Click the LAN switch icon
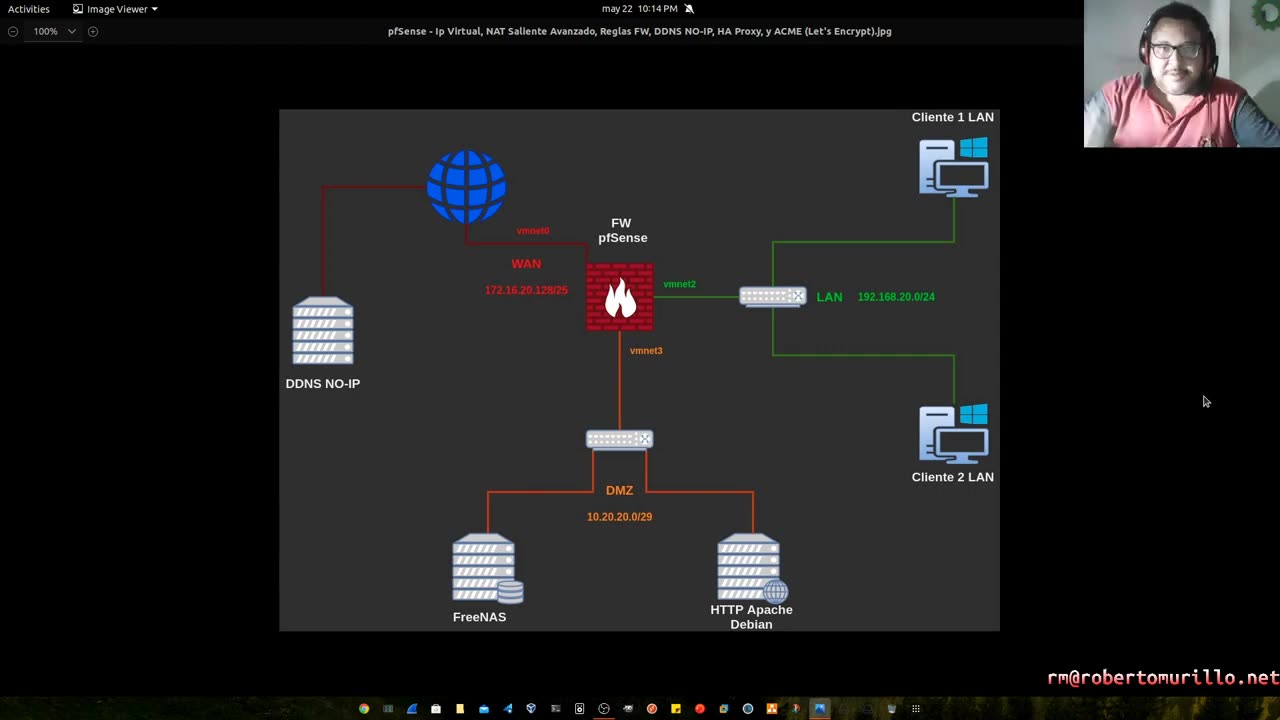Screen dimensions: 1280x720 tap(772, 296)
